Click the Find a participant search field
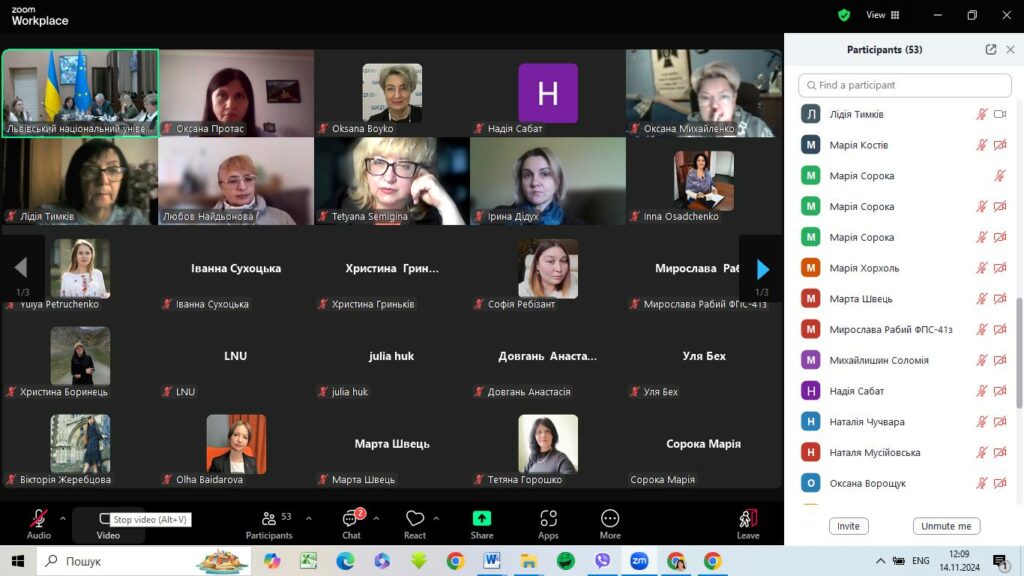This screenshot has width=1024, height=576. tap(905, 85)
